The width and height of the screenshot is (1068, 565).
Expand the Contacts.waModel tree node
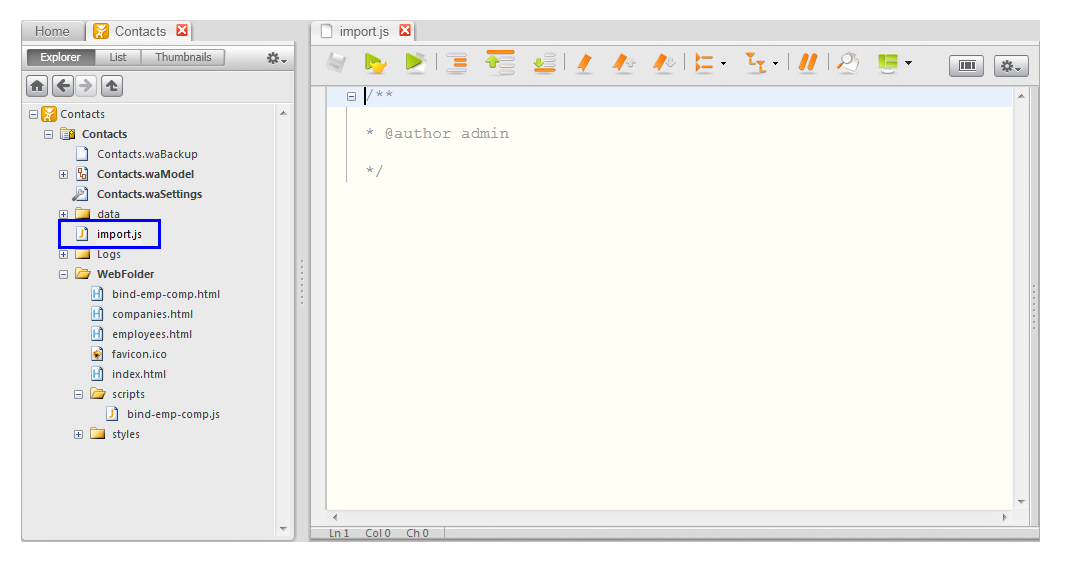(64, 174)
